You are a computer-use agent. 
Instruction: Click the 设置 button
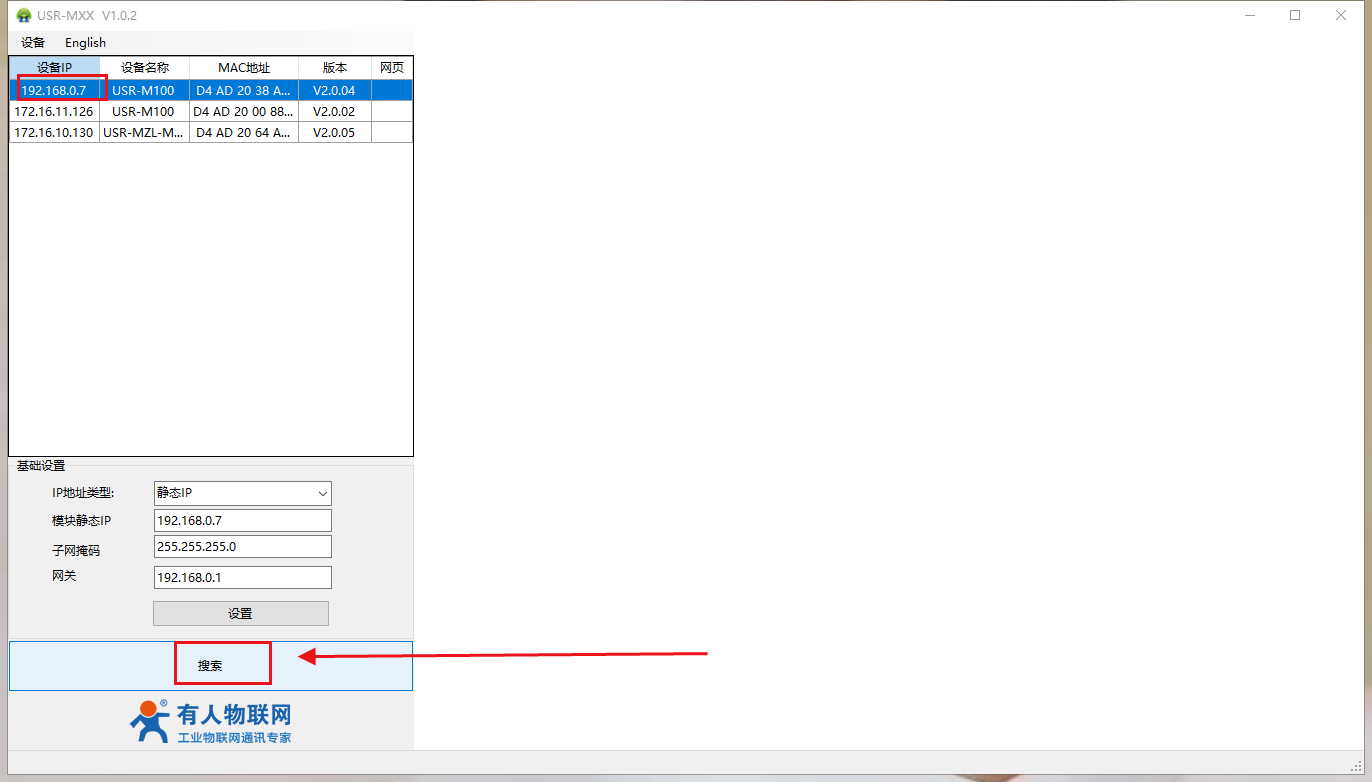tap(240, 613)
